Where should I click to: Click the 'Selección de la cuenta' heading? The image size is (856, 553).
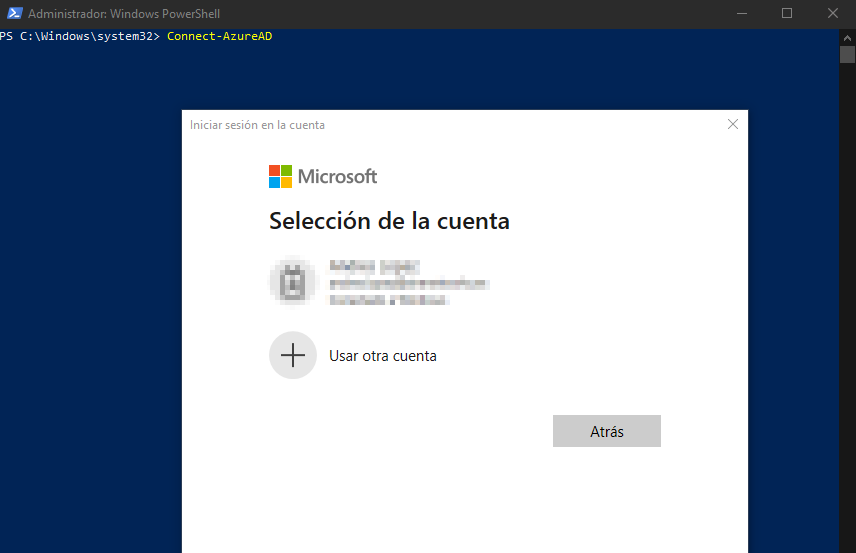(389, 221)
